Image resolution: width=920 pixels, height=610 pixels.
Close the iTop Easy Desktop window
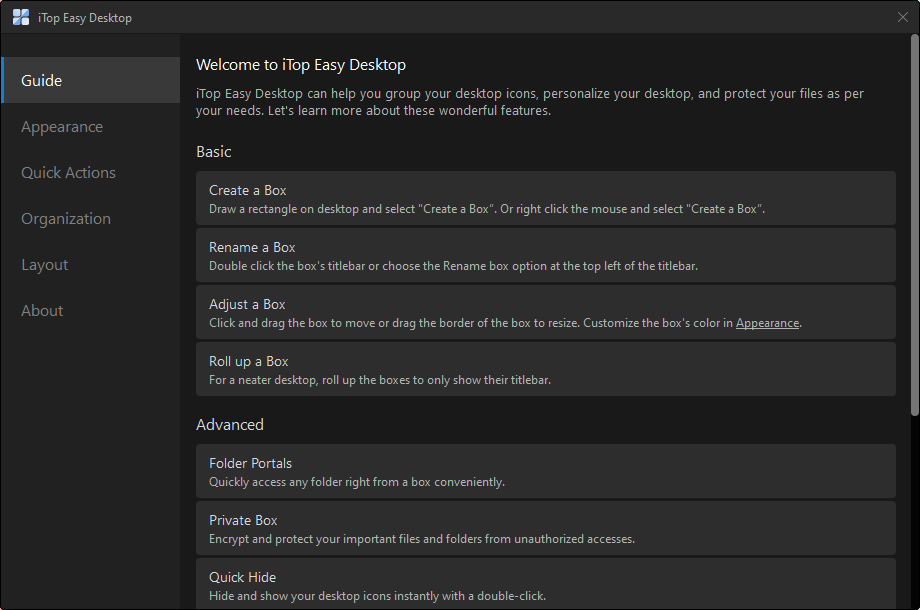(x=903, y=17)
